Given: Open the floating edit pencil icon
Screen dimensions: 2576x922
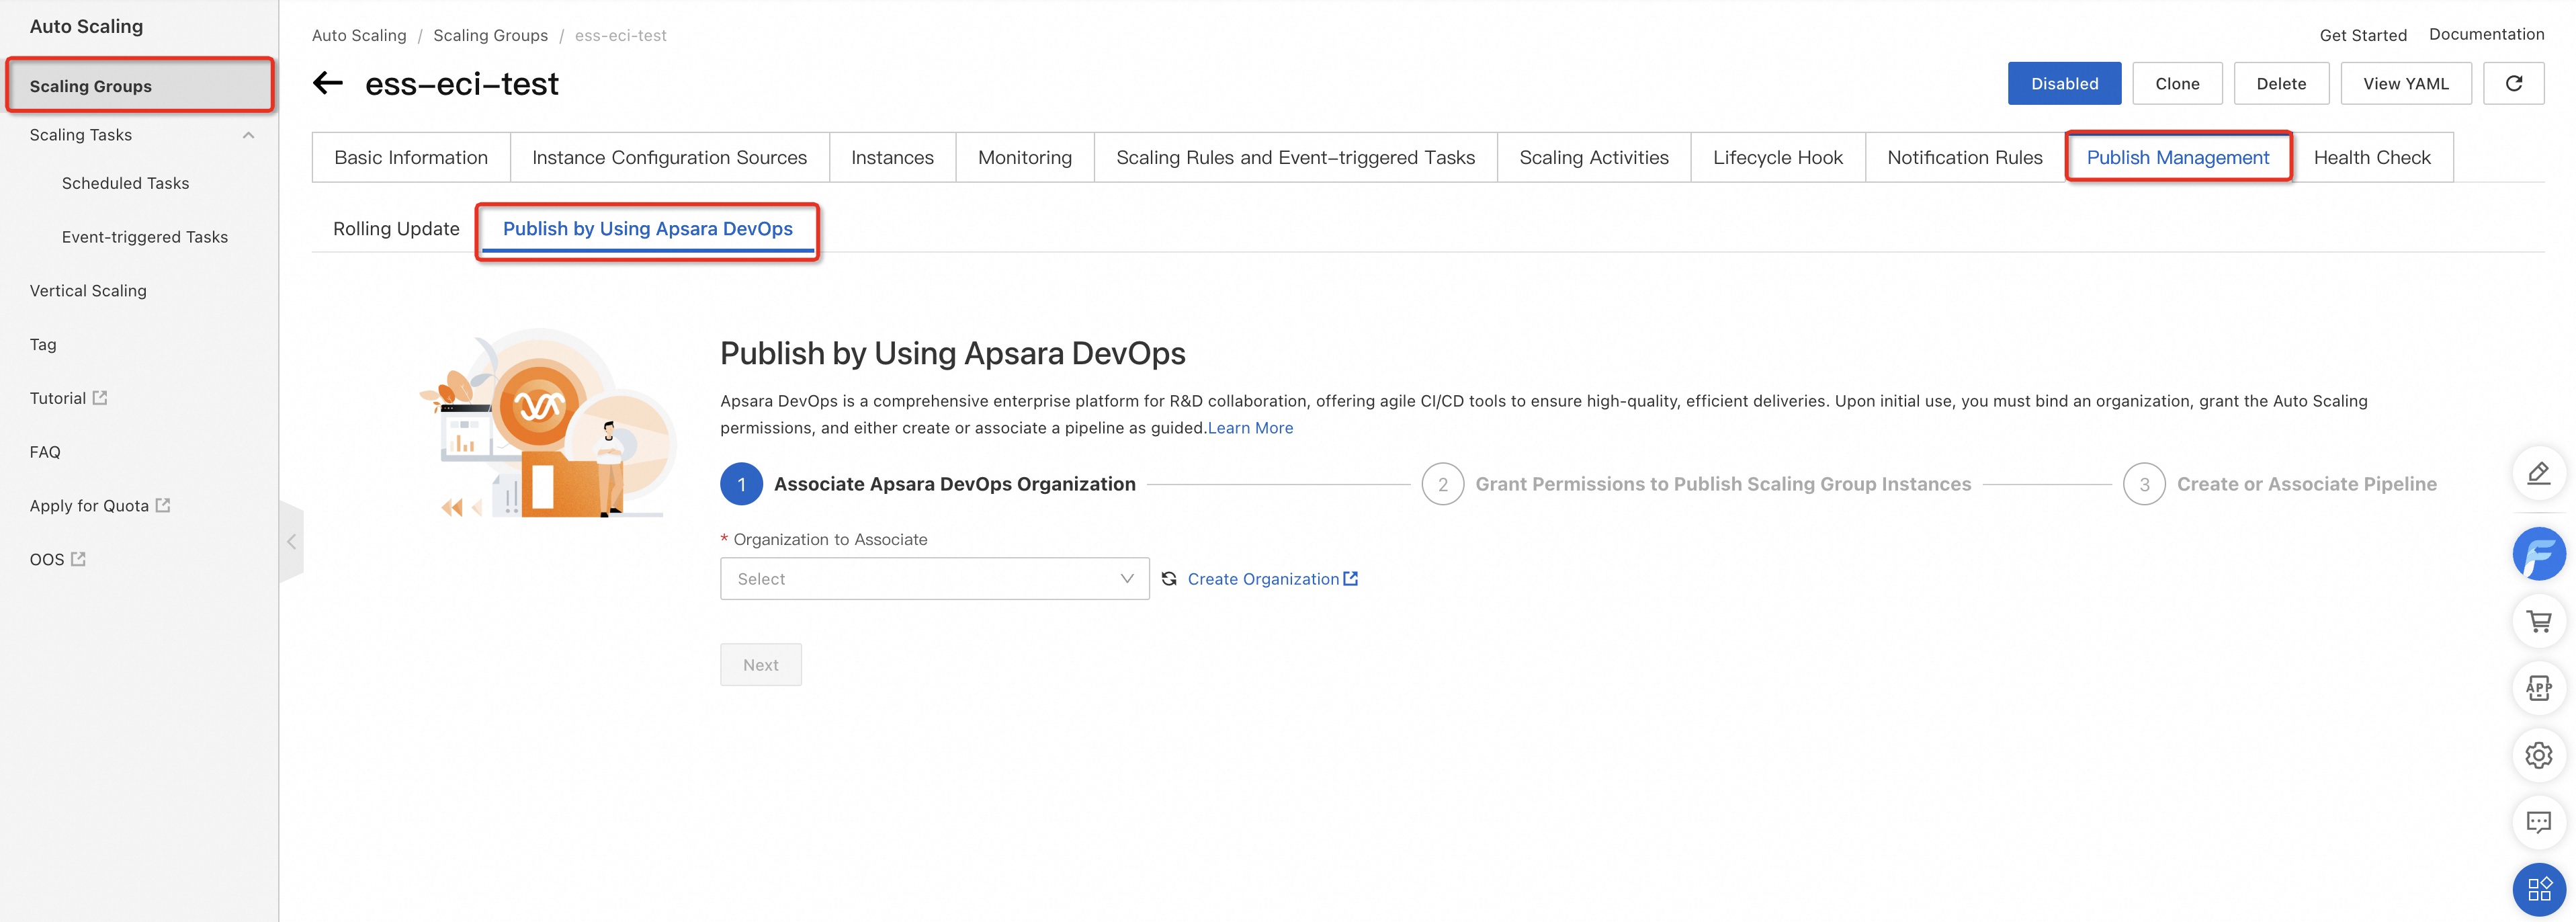Looking at the screenshot, I should click(2538, 474).
